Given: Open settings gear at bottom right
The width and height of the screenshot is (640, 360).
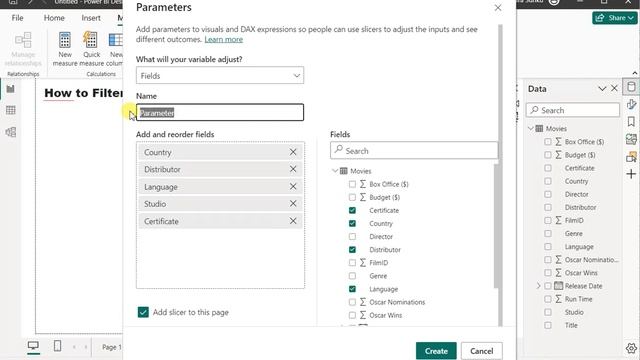Looking at the screenshot, I should 631,348.
